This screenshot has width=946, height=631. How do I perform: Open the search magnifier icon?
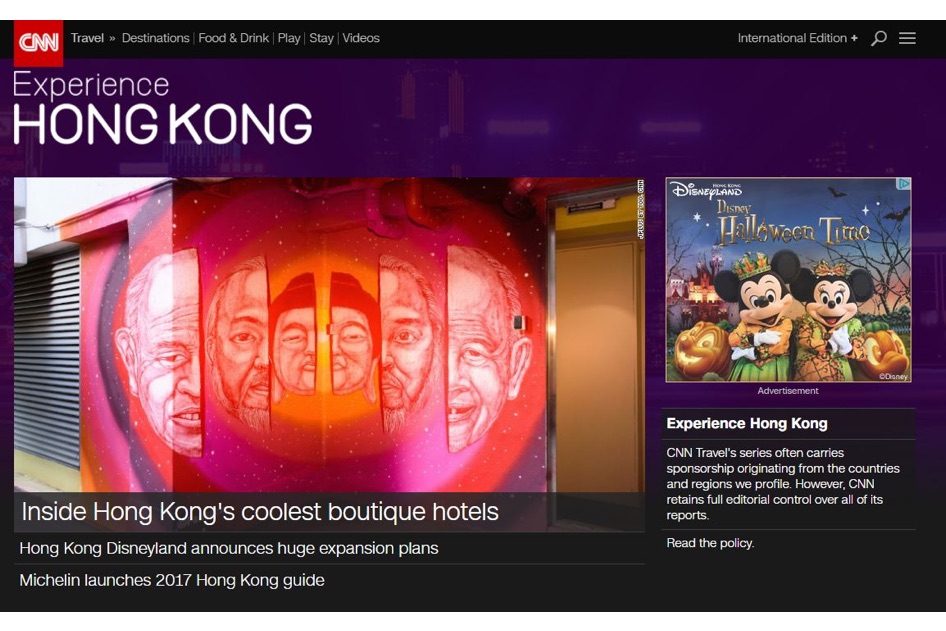tap(878, 39)
